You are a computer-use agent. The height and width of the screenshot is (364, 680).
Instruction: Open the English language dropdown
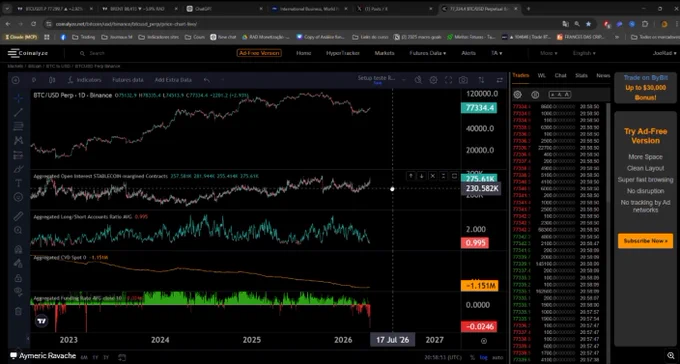click(x=584, y=53)
